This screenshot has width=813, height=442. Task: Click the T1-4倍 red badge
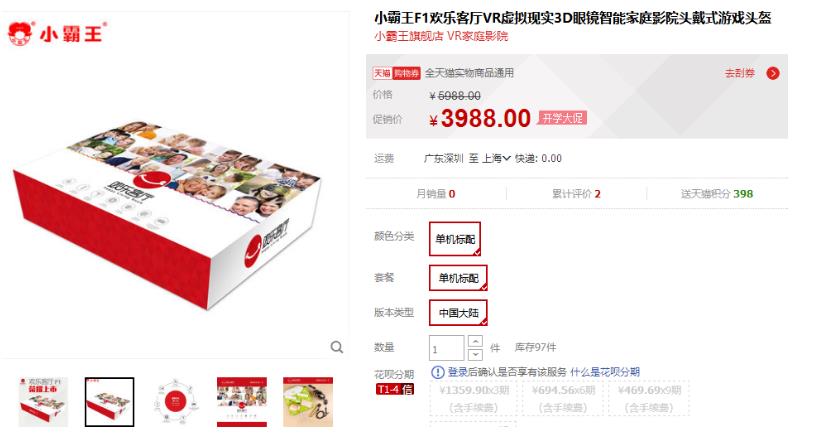pyautogui.click(x=395, y=389)
